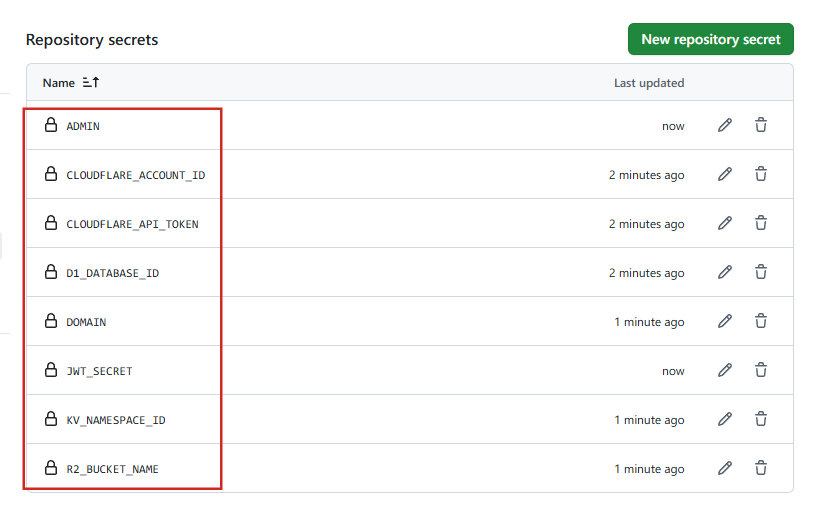Edit the JWT_SECRET secret
The height and width of the screenshot is (515, 824).
point(725,370)
